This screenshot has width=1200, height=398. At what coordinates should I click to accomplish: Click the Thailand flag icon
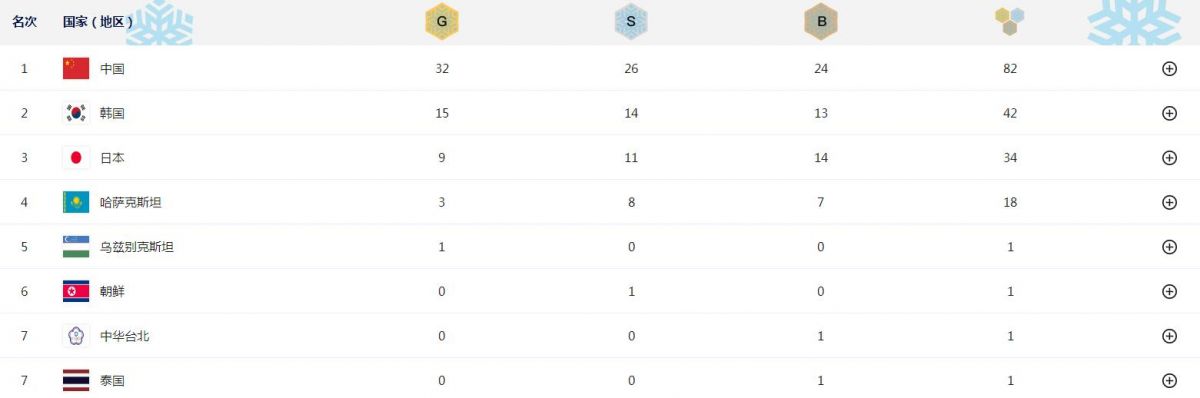click(76, 380)
